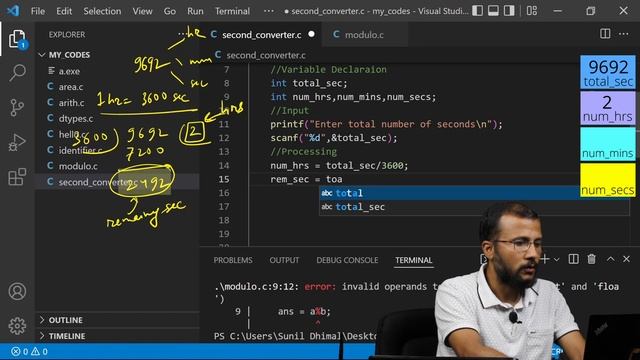Click the purple num_hrs variable box
The width and height of the screenshot is (640, 360).
608,108
